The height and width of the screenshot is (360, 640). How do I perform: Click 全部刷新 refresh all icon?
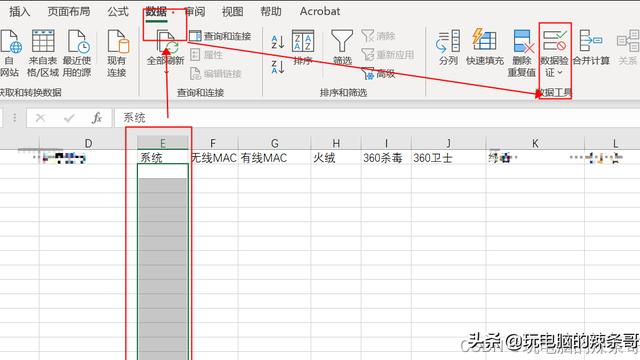pyautogui.click(x=166, y=42)
